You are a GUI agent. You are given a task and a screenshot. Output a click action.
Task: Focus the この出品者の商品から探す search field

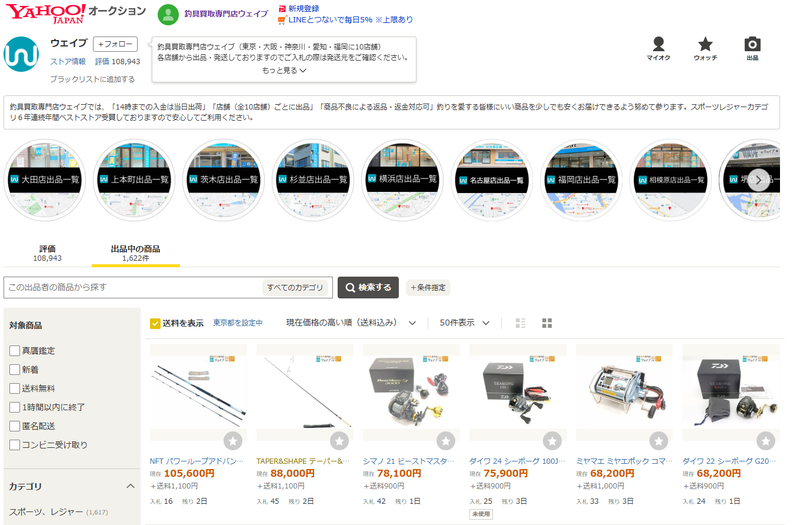point(133,288)
